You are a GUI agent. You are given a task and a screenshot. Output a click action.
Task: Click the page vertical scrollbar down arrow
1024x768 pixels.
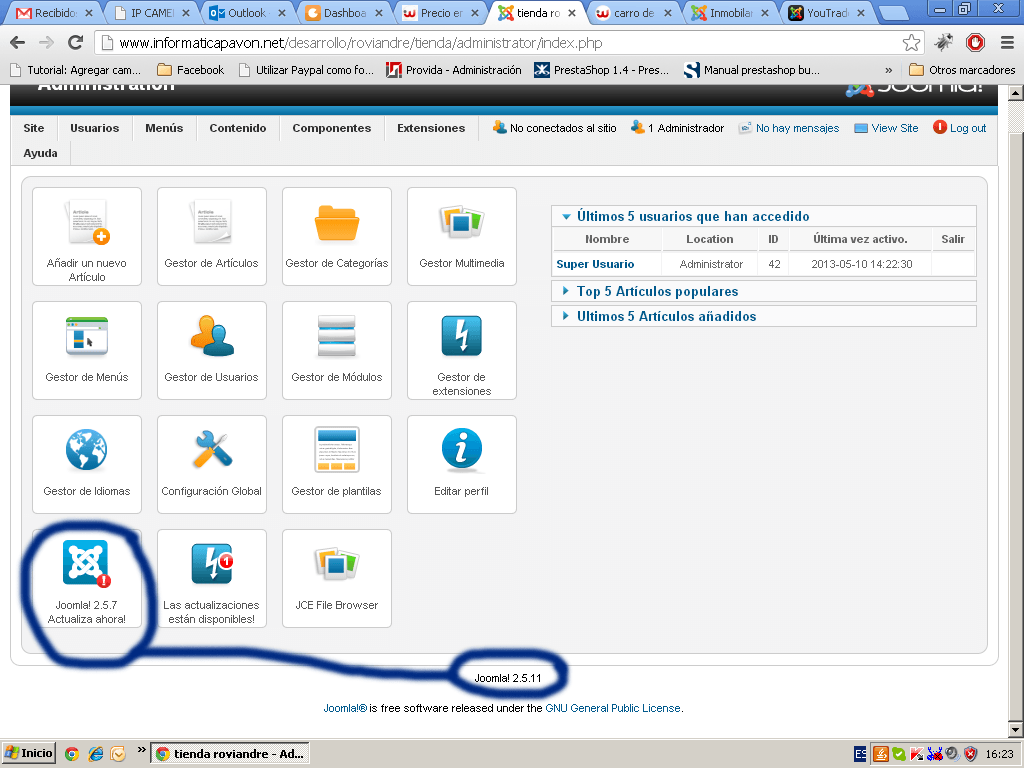[x=1015, y=729]
